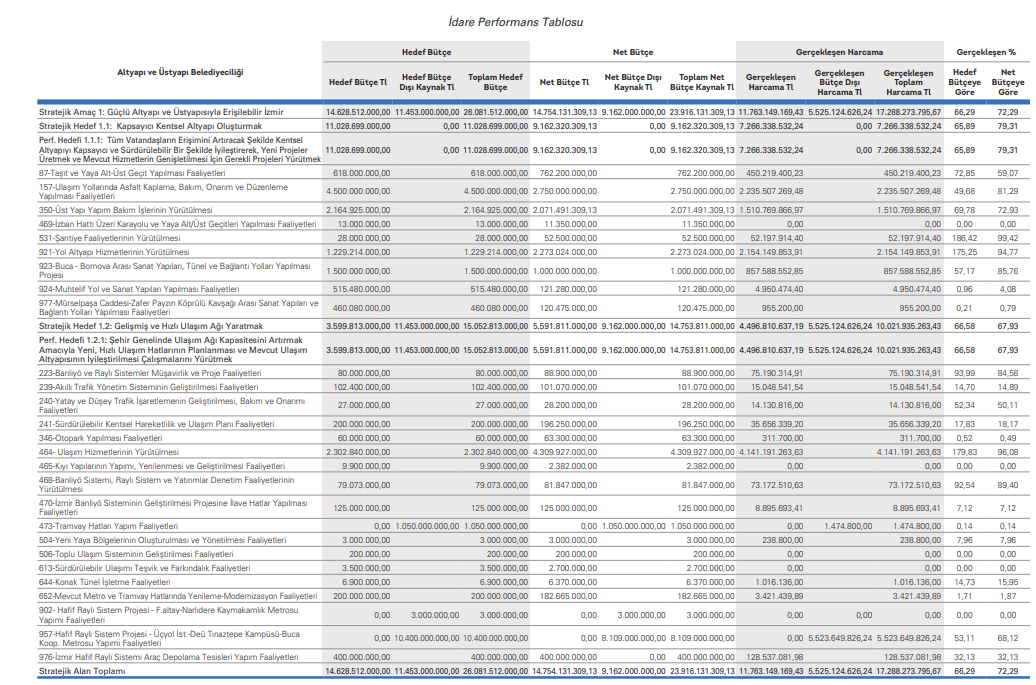Select the Net Bütçe Dışı Kaynak Tl header
Viewport: 1036px width, 685px height.
click(633, 82)
